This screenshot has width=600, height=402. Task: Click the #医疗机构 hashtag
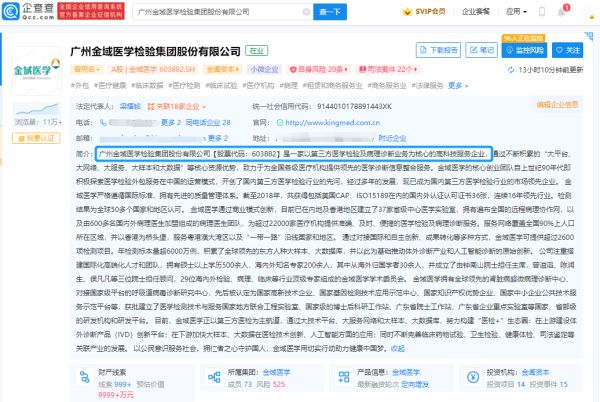258,85
